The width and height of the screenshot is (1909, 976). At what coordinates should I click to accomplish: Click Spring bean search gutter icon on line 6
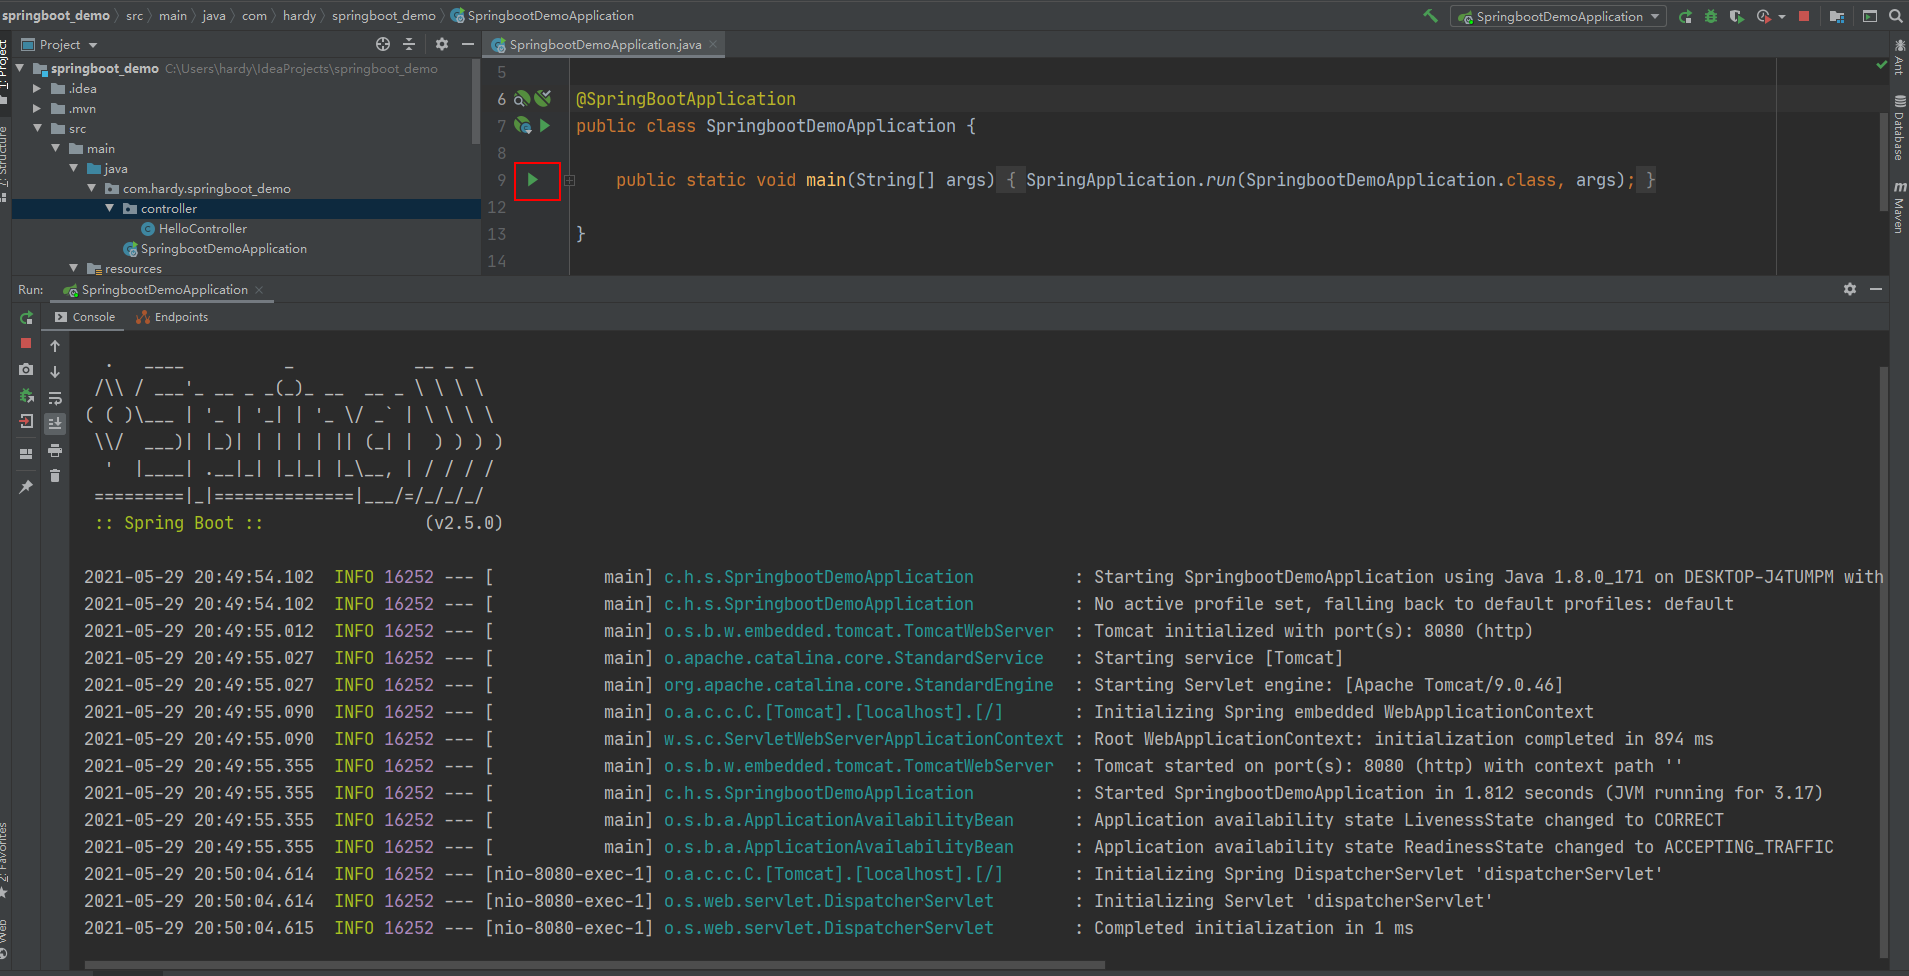[x=521, y=99]
